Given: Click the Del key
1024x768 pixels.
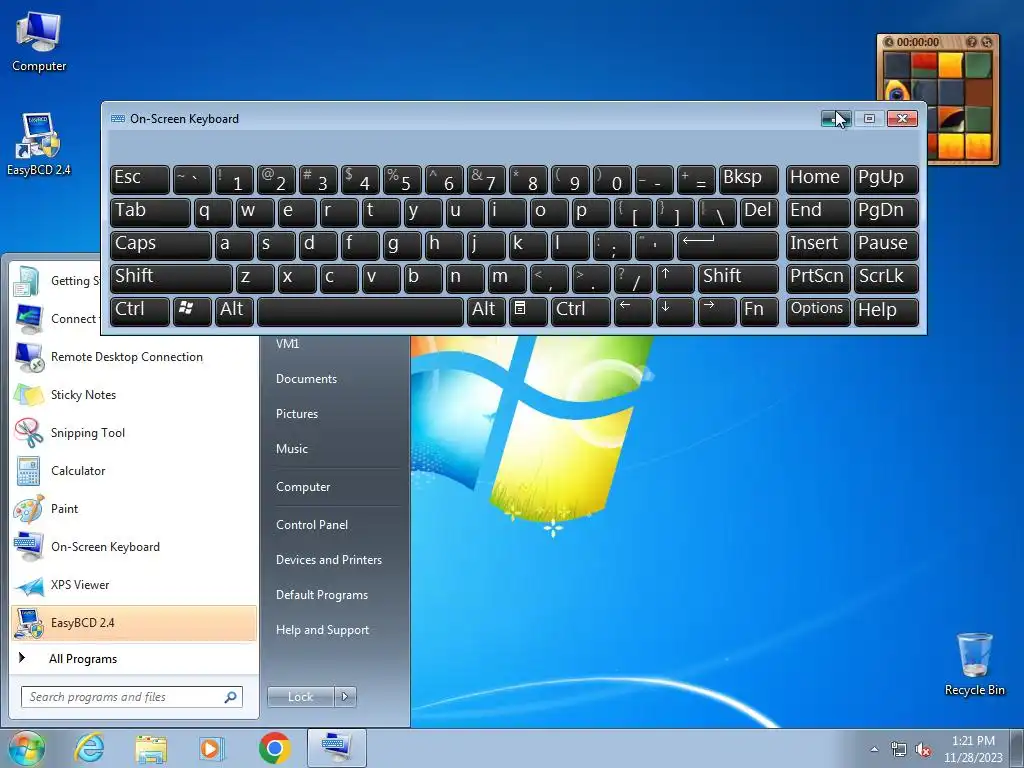Looking at the screenshot, I should 759,212.
